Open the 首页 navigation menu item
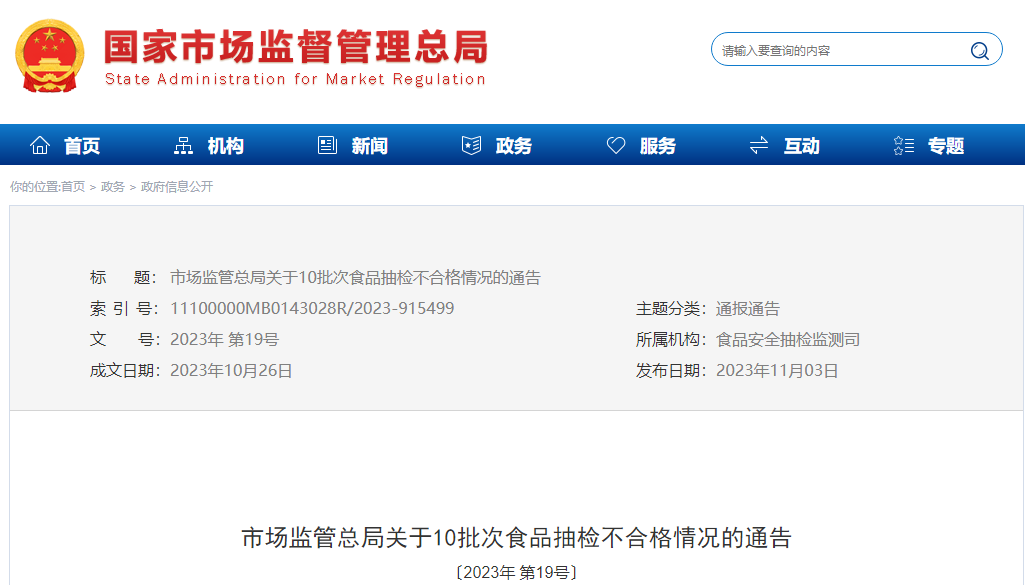This screenshot has width=1025, height=585. coord(82,146)
